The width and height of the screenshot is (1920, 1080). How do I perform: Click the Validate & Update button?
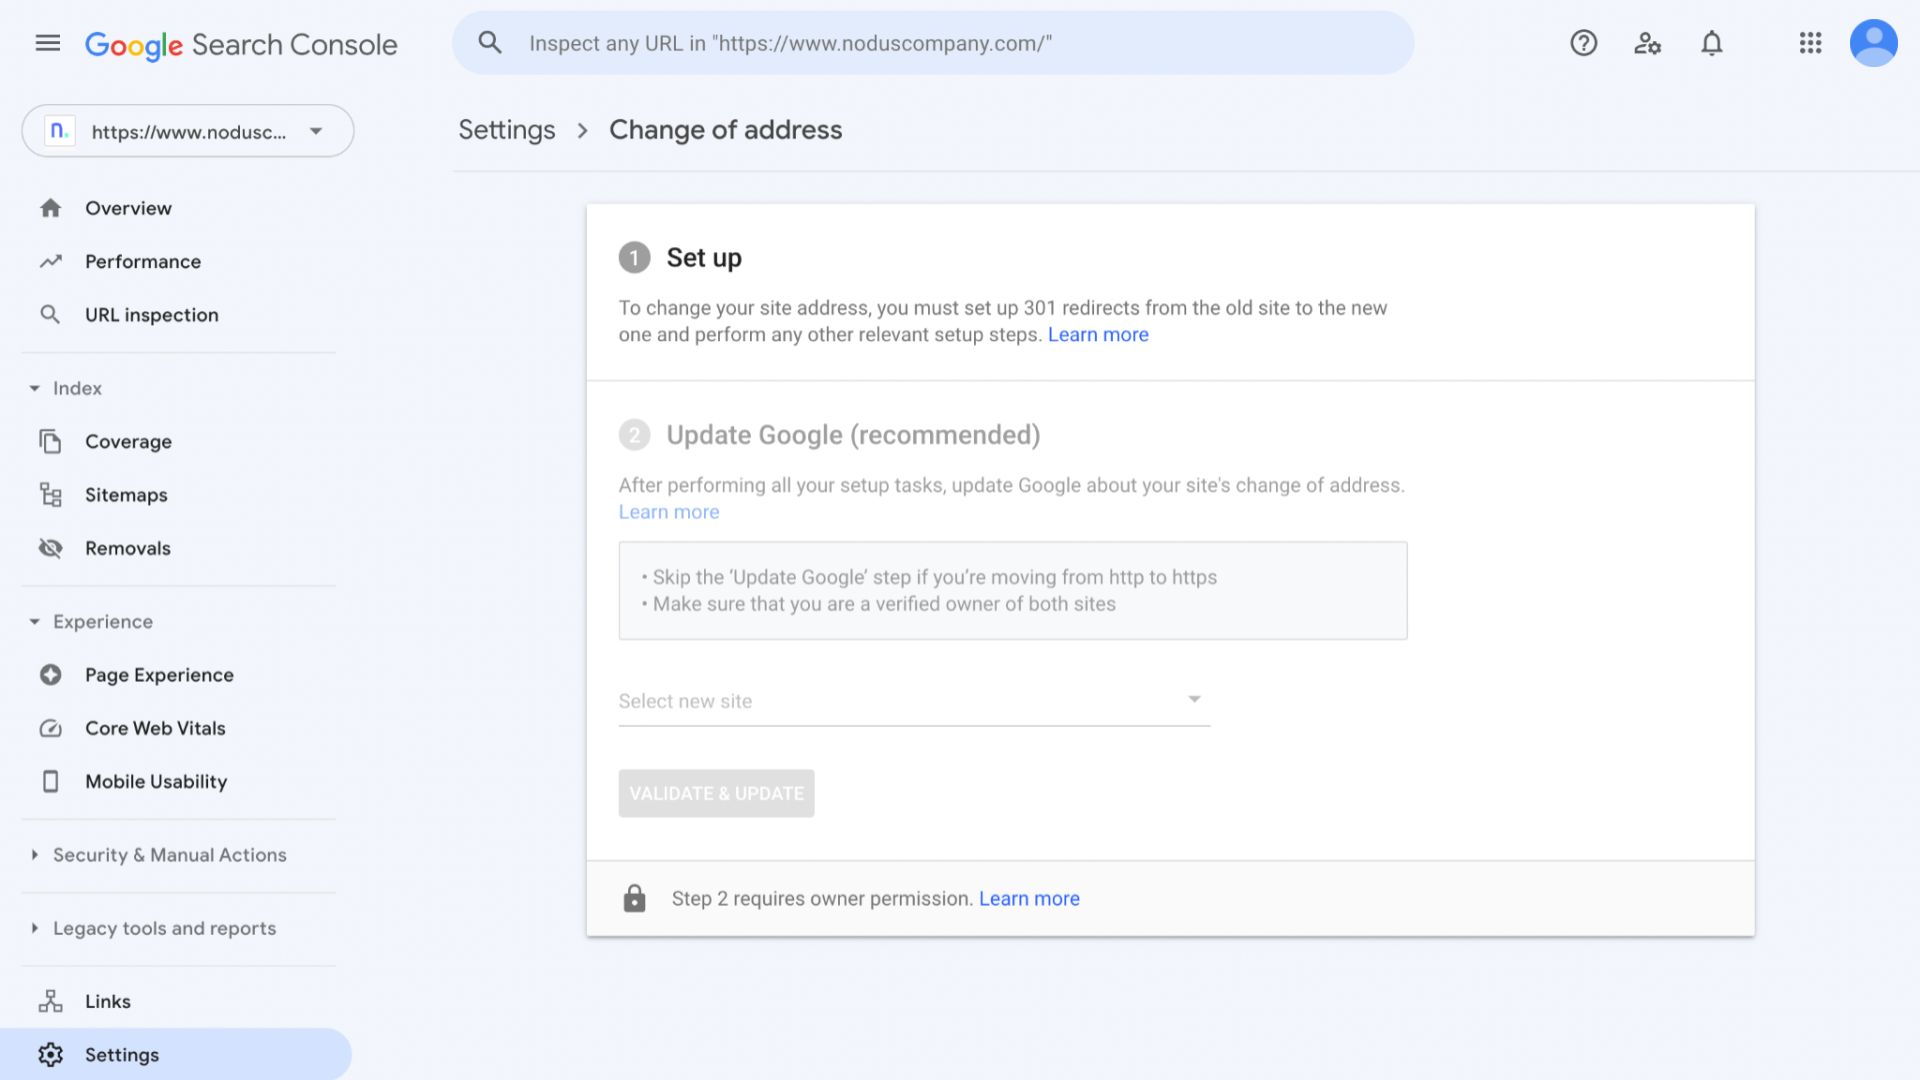click(x=716, y=793)
